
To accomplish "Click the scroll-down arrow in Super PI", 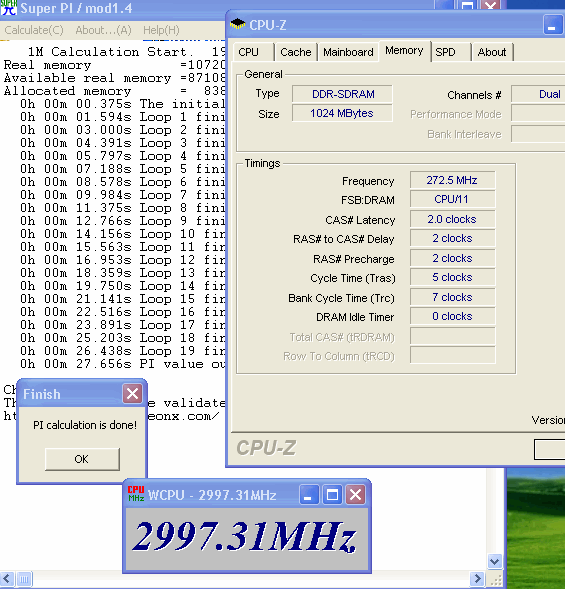I will pyautogui.click(x=495, y=562).
